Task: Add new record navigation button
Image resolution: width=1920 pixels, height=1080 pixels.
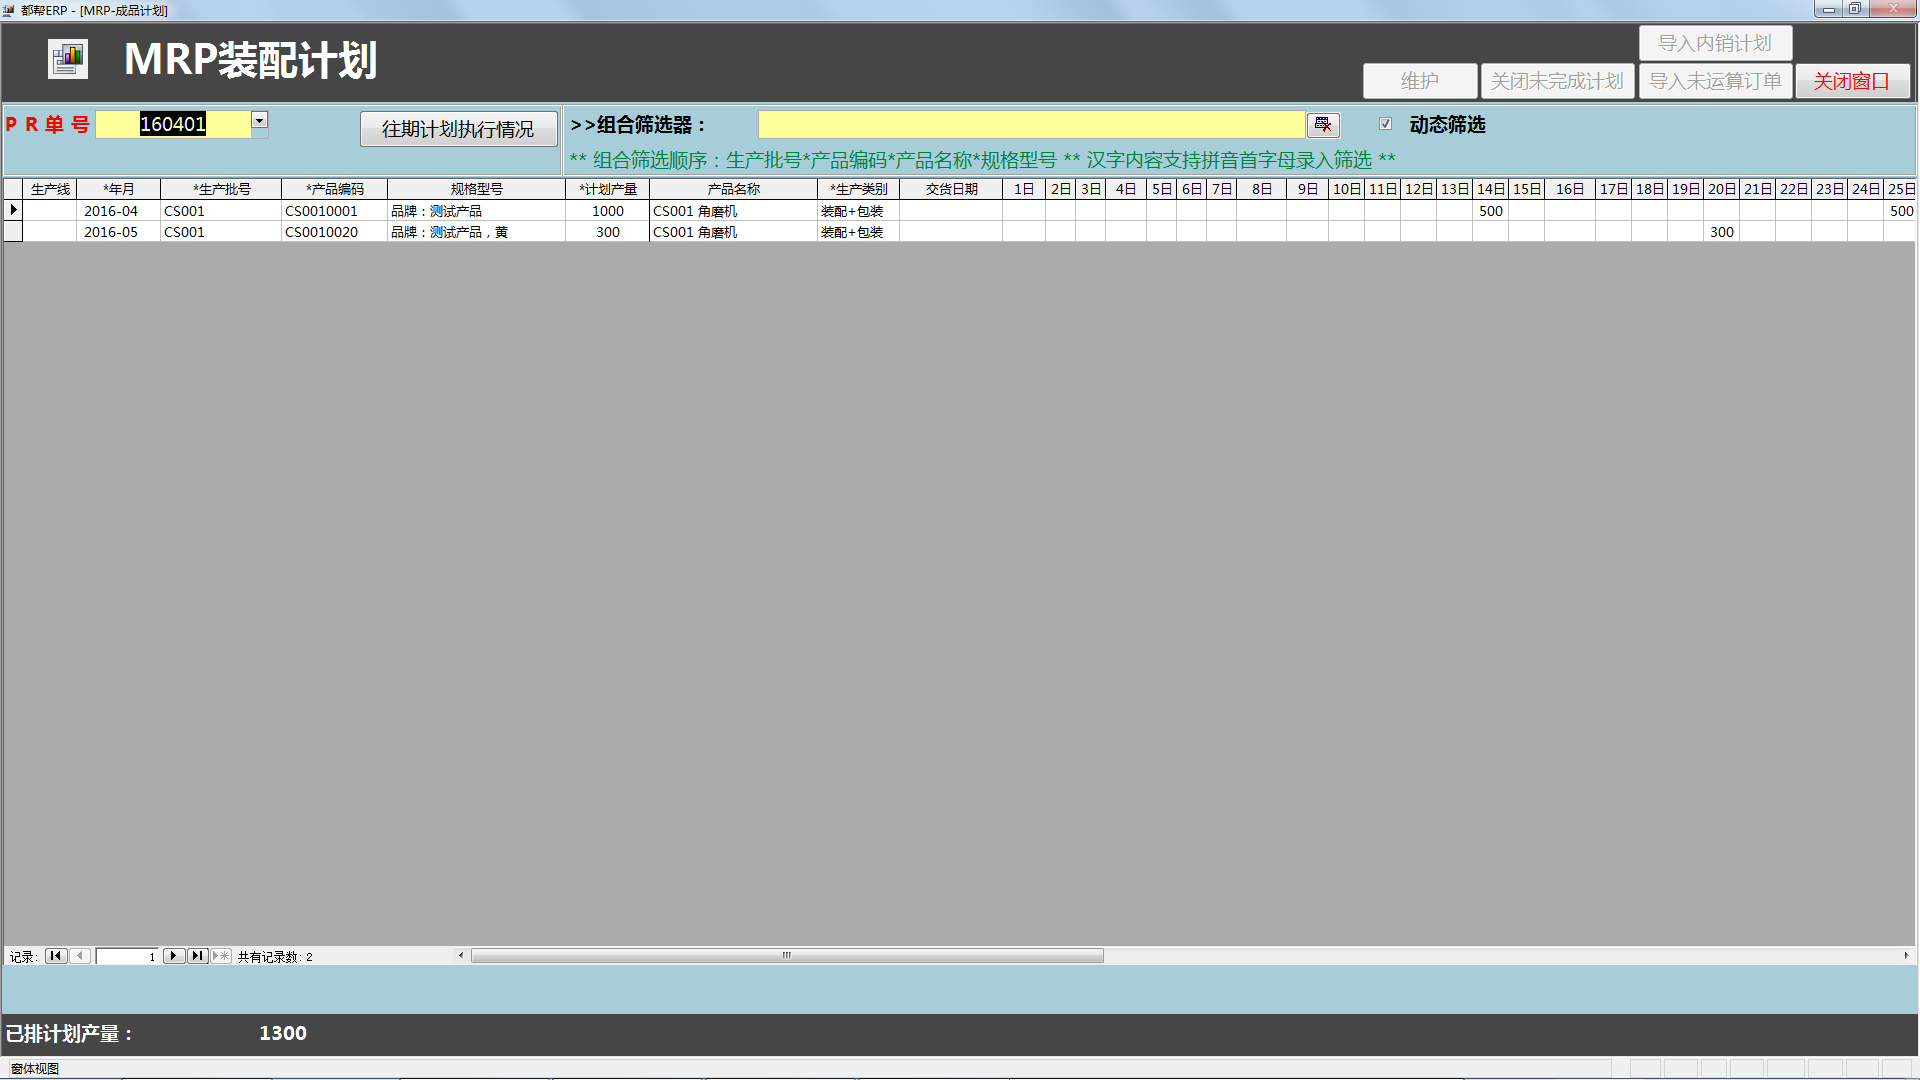Action: (x=221, y=956)
